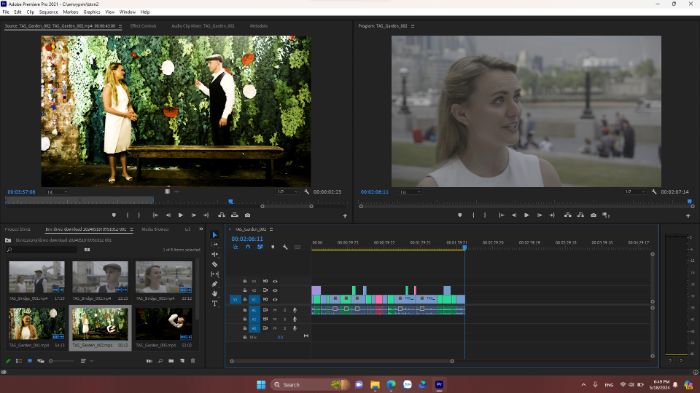Toggle Snap in the timeline

(248, 247)
